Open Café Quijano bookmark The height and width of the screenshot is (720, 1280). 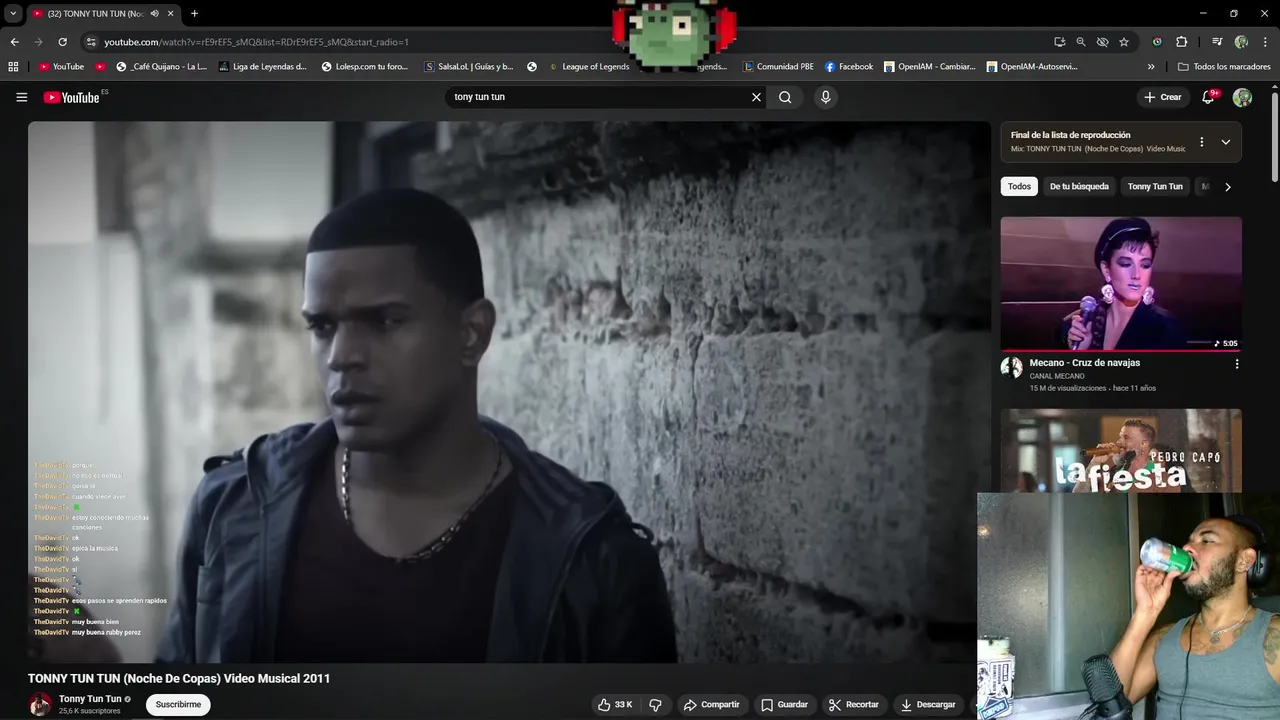pyautogui.click(x=162, y=67)
